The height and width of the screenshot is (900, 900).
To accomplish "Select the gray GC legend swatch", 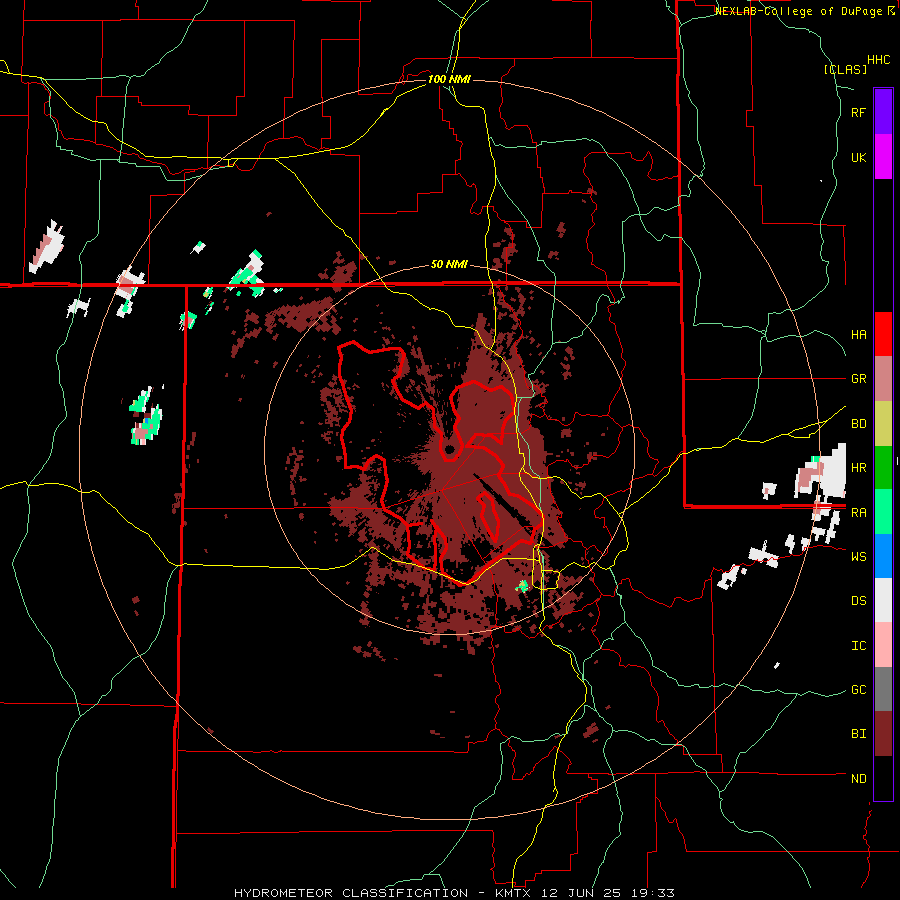I will 883,689.
